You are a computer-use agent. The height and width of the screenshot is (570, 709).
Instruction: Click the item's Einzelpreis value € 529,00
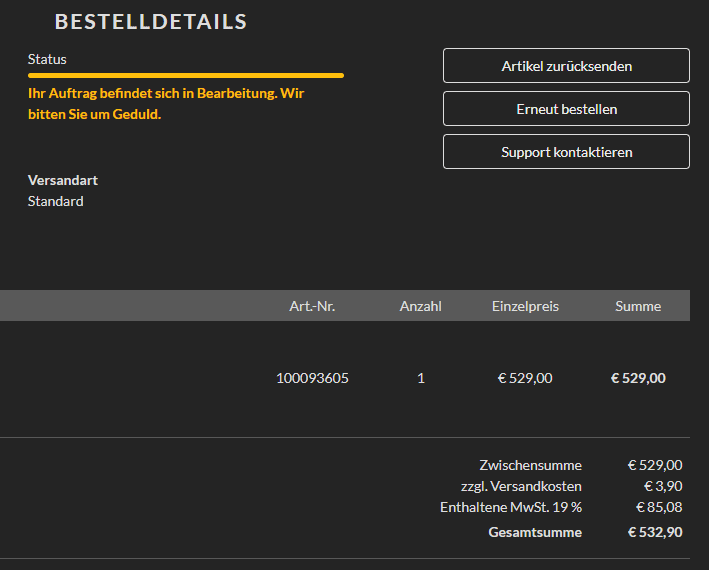525,378
